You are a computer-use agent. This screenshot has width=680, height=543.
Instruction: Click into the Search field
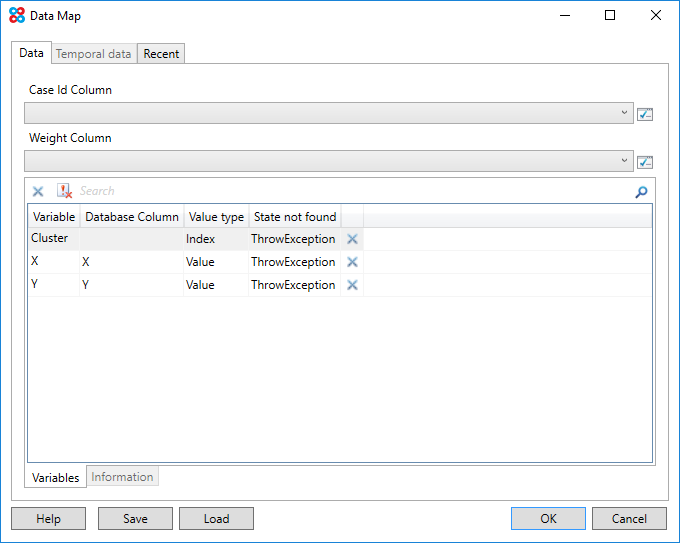point(350,192)
